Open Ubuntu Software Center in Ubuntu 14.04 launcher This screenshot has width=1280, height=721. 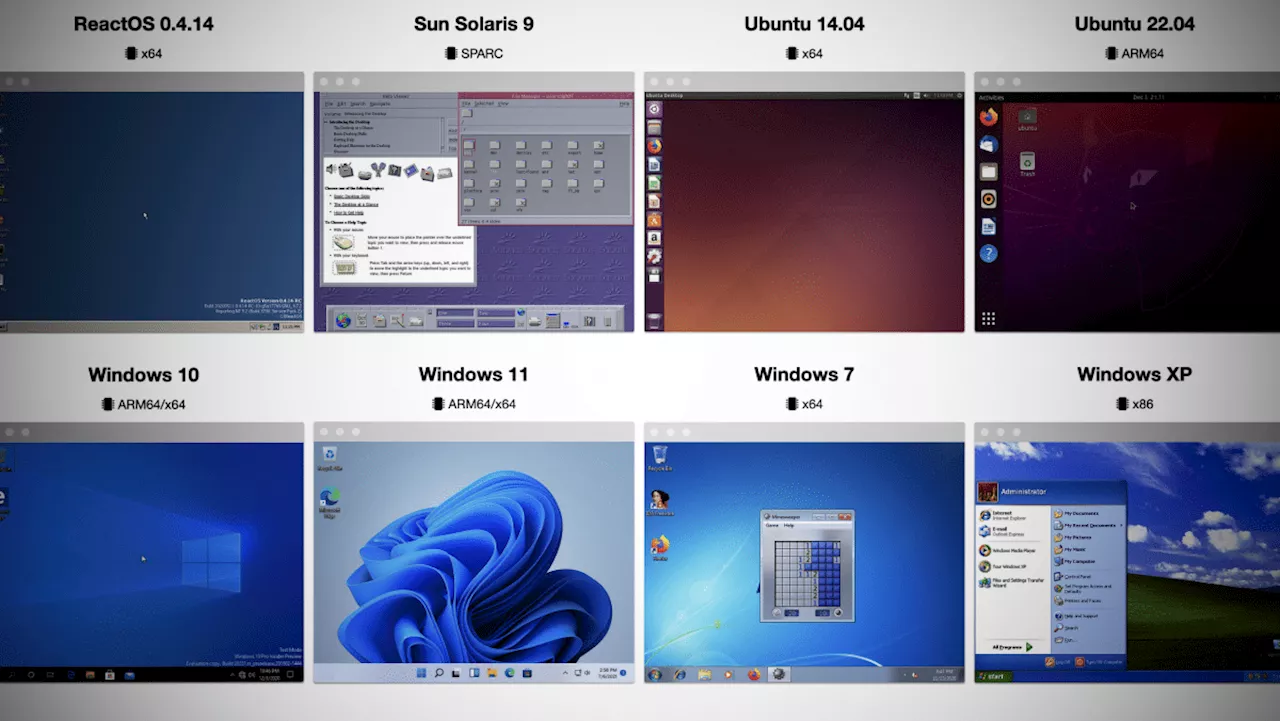[x=654, y=220]
